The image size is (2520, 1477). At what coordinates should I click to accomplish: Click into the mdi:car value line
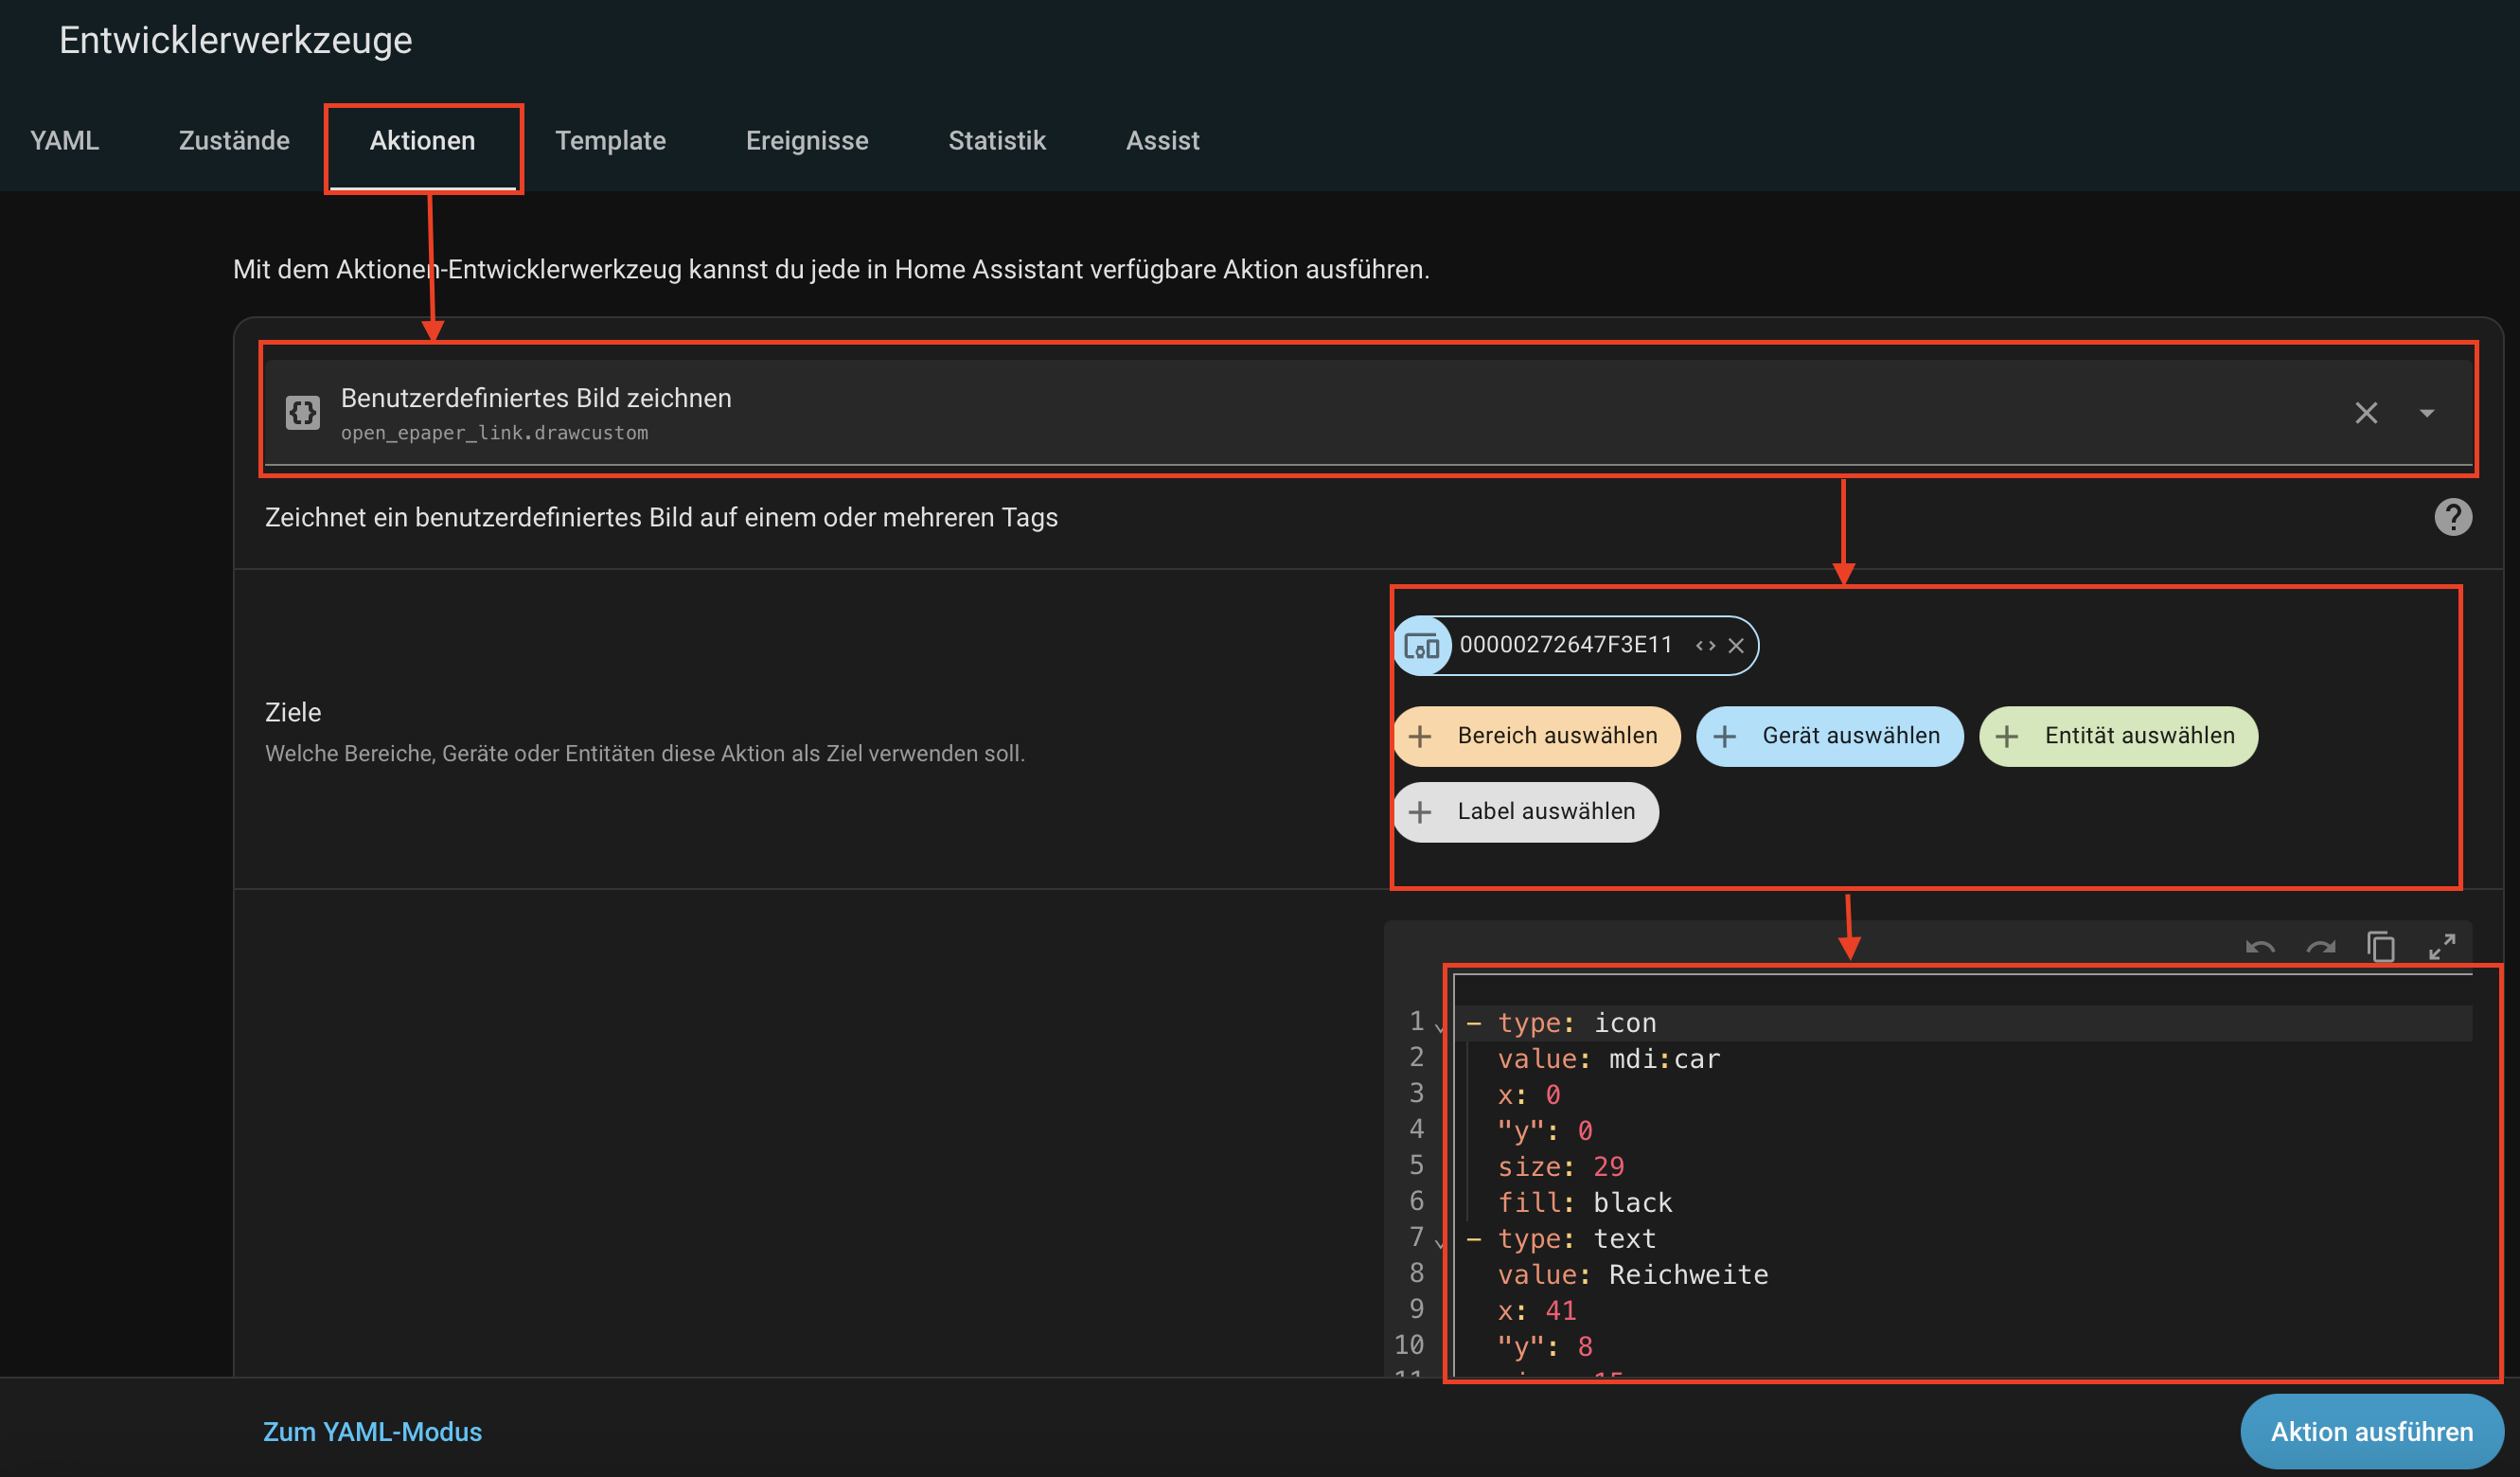1663,1059
